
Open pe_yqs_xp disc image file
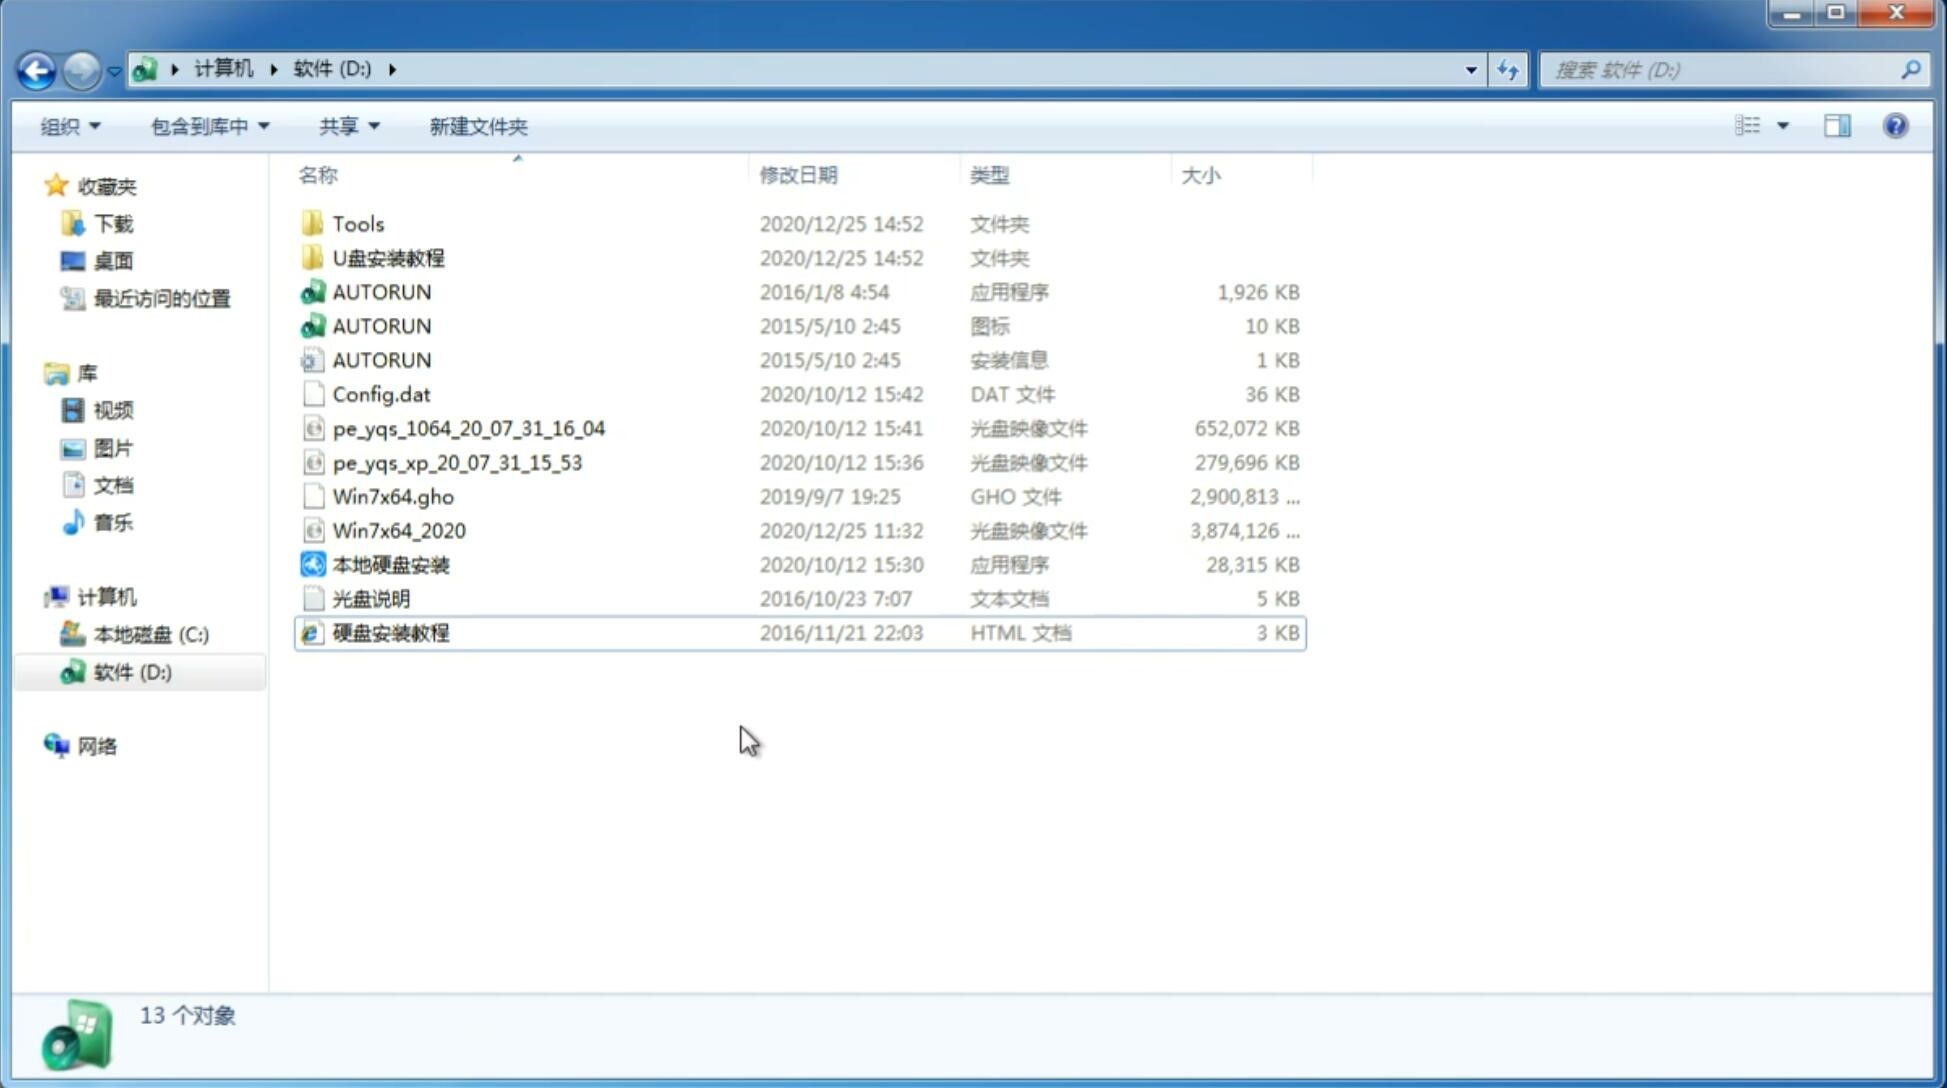[x=457, y=462]
